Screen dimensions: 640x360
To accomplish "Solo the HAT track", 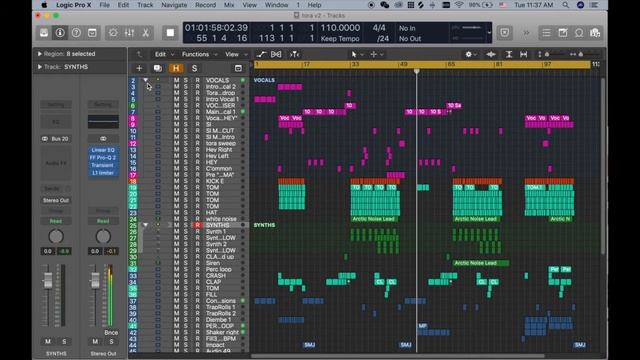I will [186, 213].
